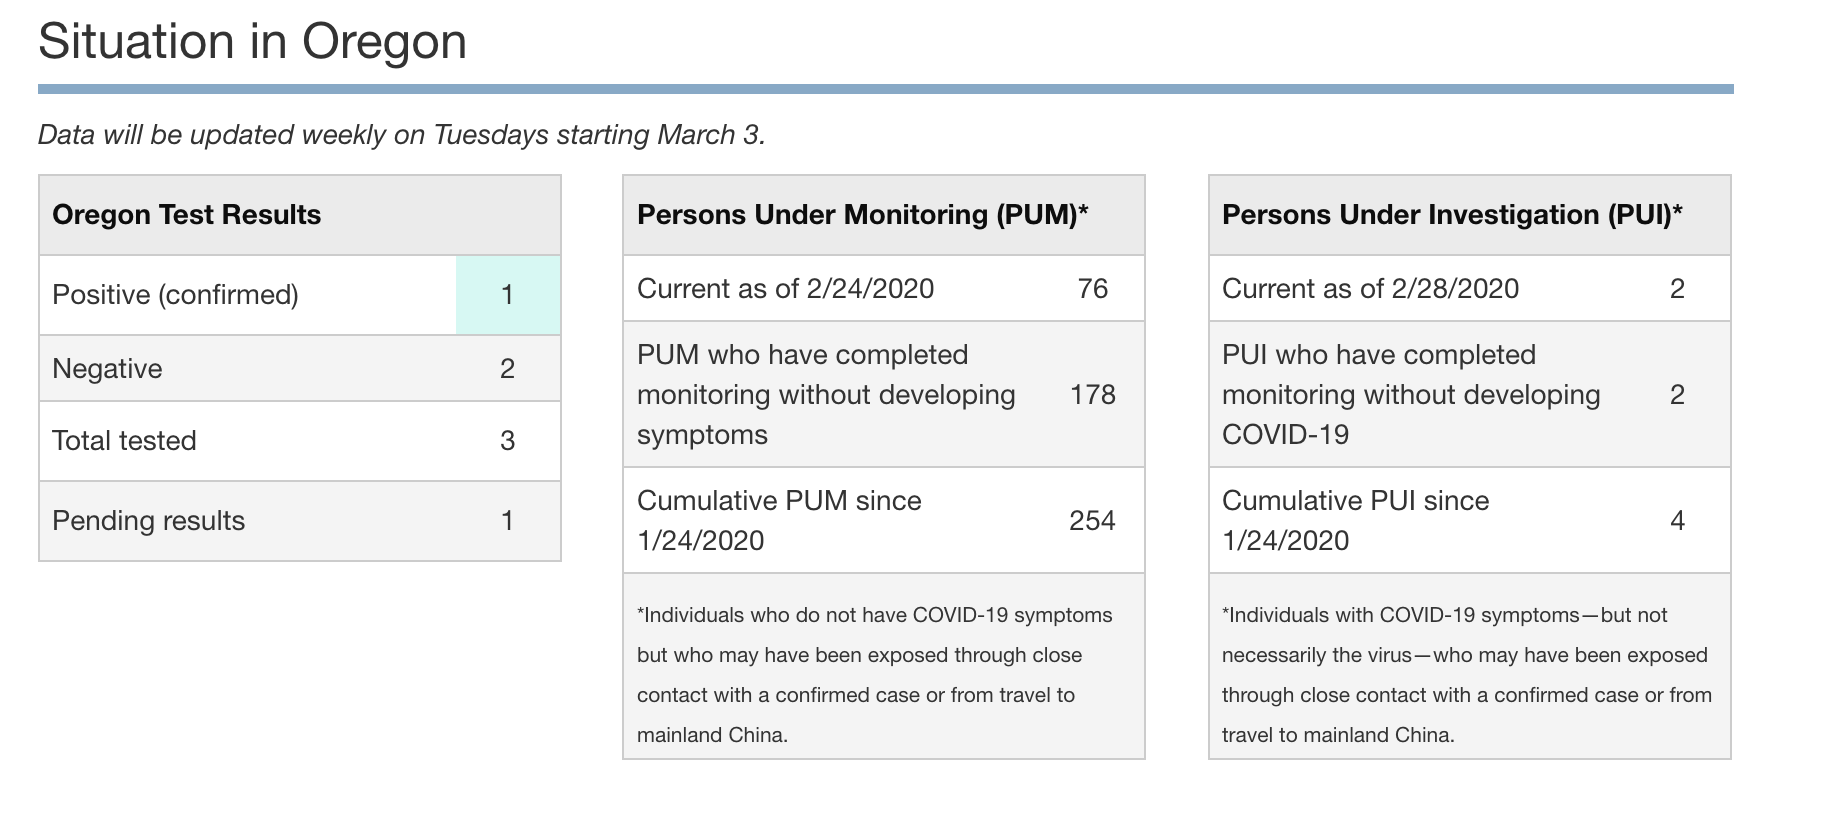Click the "Cumulative PUM since 1/24/2020" label
The width and height of the screenshot is (1836, 836).
779,521
